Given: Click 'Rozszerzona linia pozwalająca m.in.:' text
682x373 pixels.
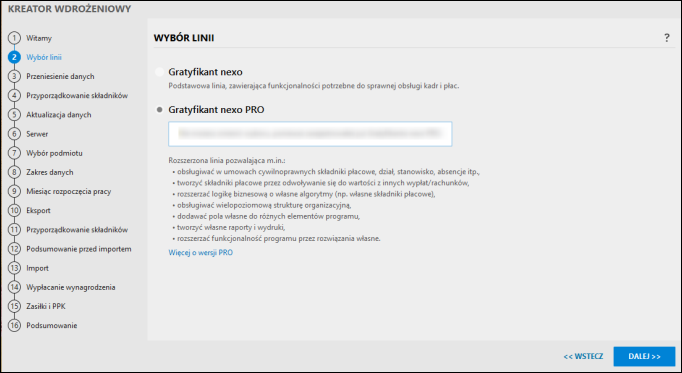Looking at the screenshot, I should coord(227,160).
